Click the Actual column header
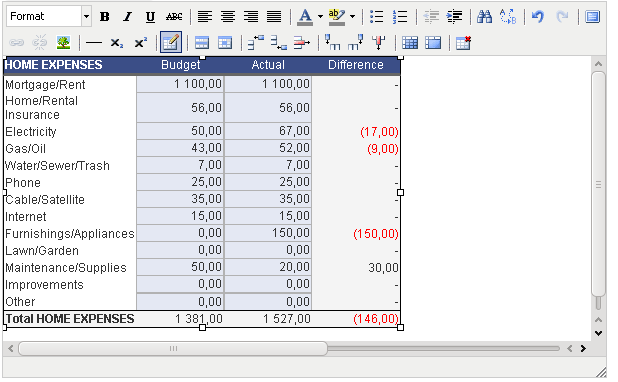Screen dimensions: 618x382 click(268, 65)
